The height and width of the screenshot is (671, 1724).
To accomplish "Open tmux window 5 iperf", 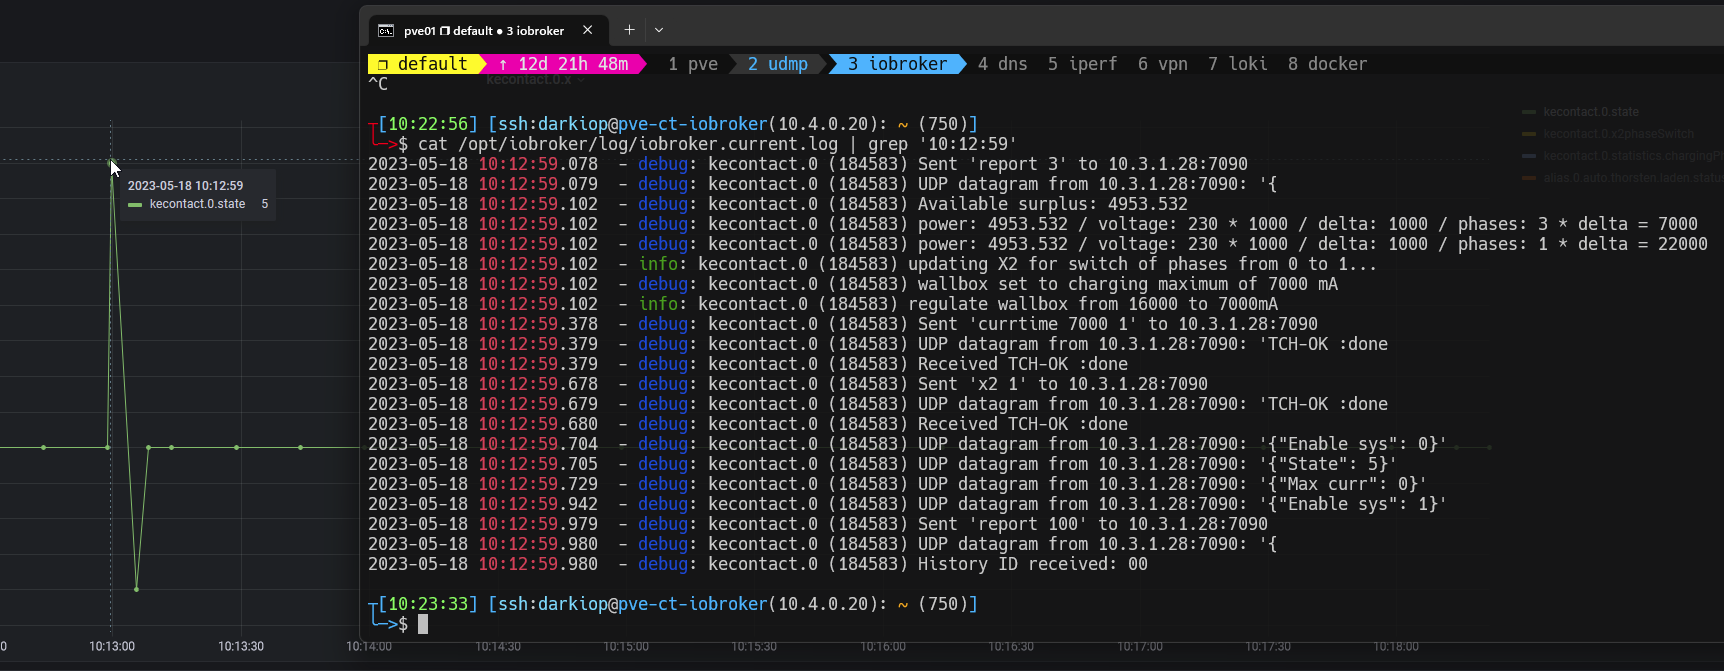I will (1082, 64).
